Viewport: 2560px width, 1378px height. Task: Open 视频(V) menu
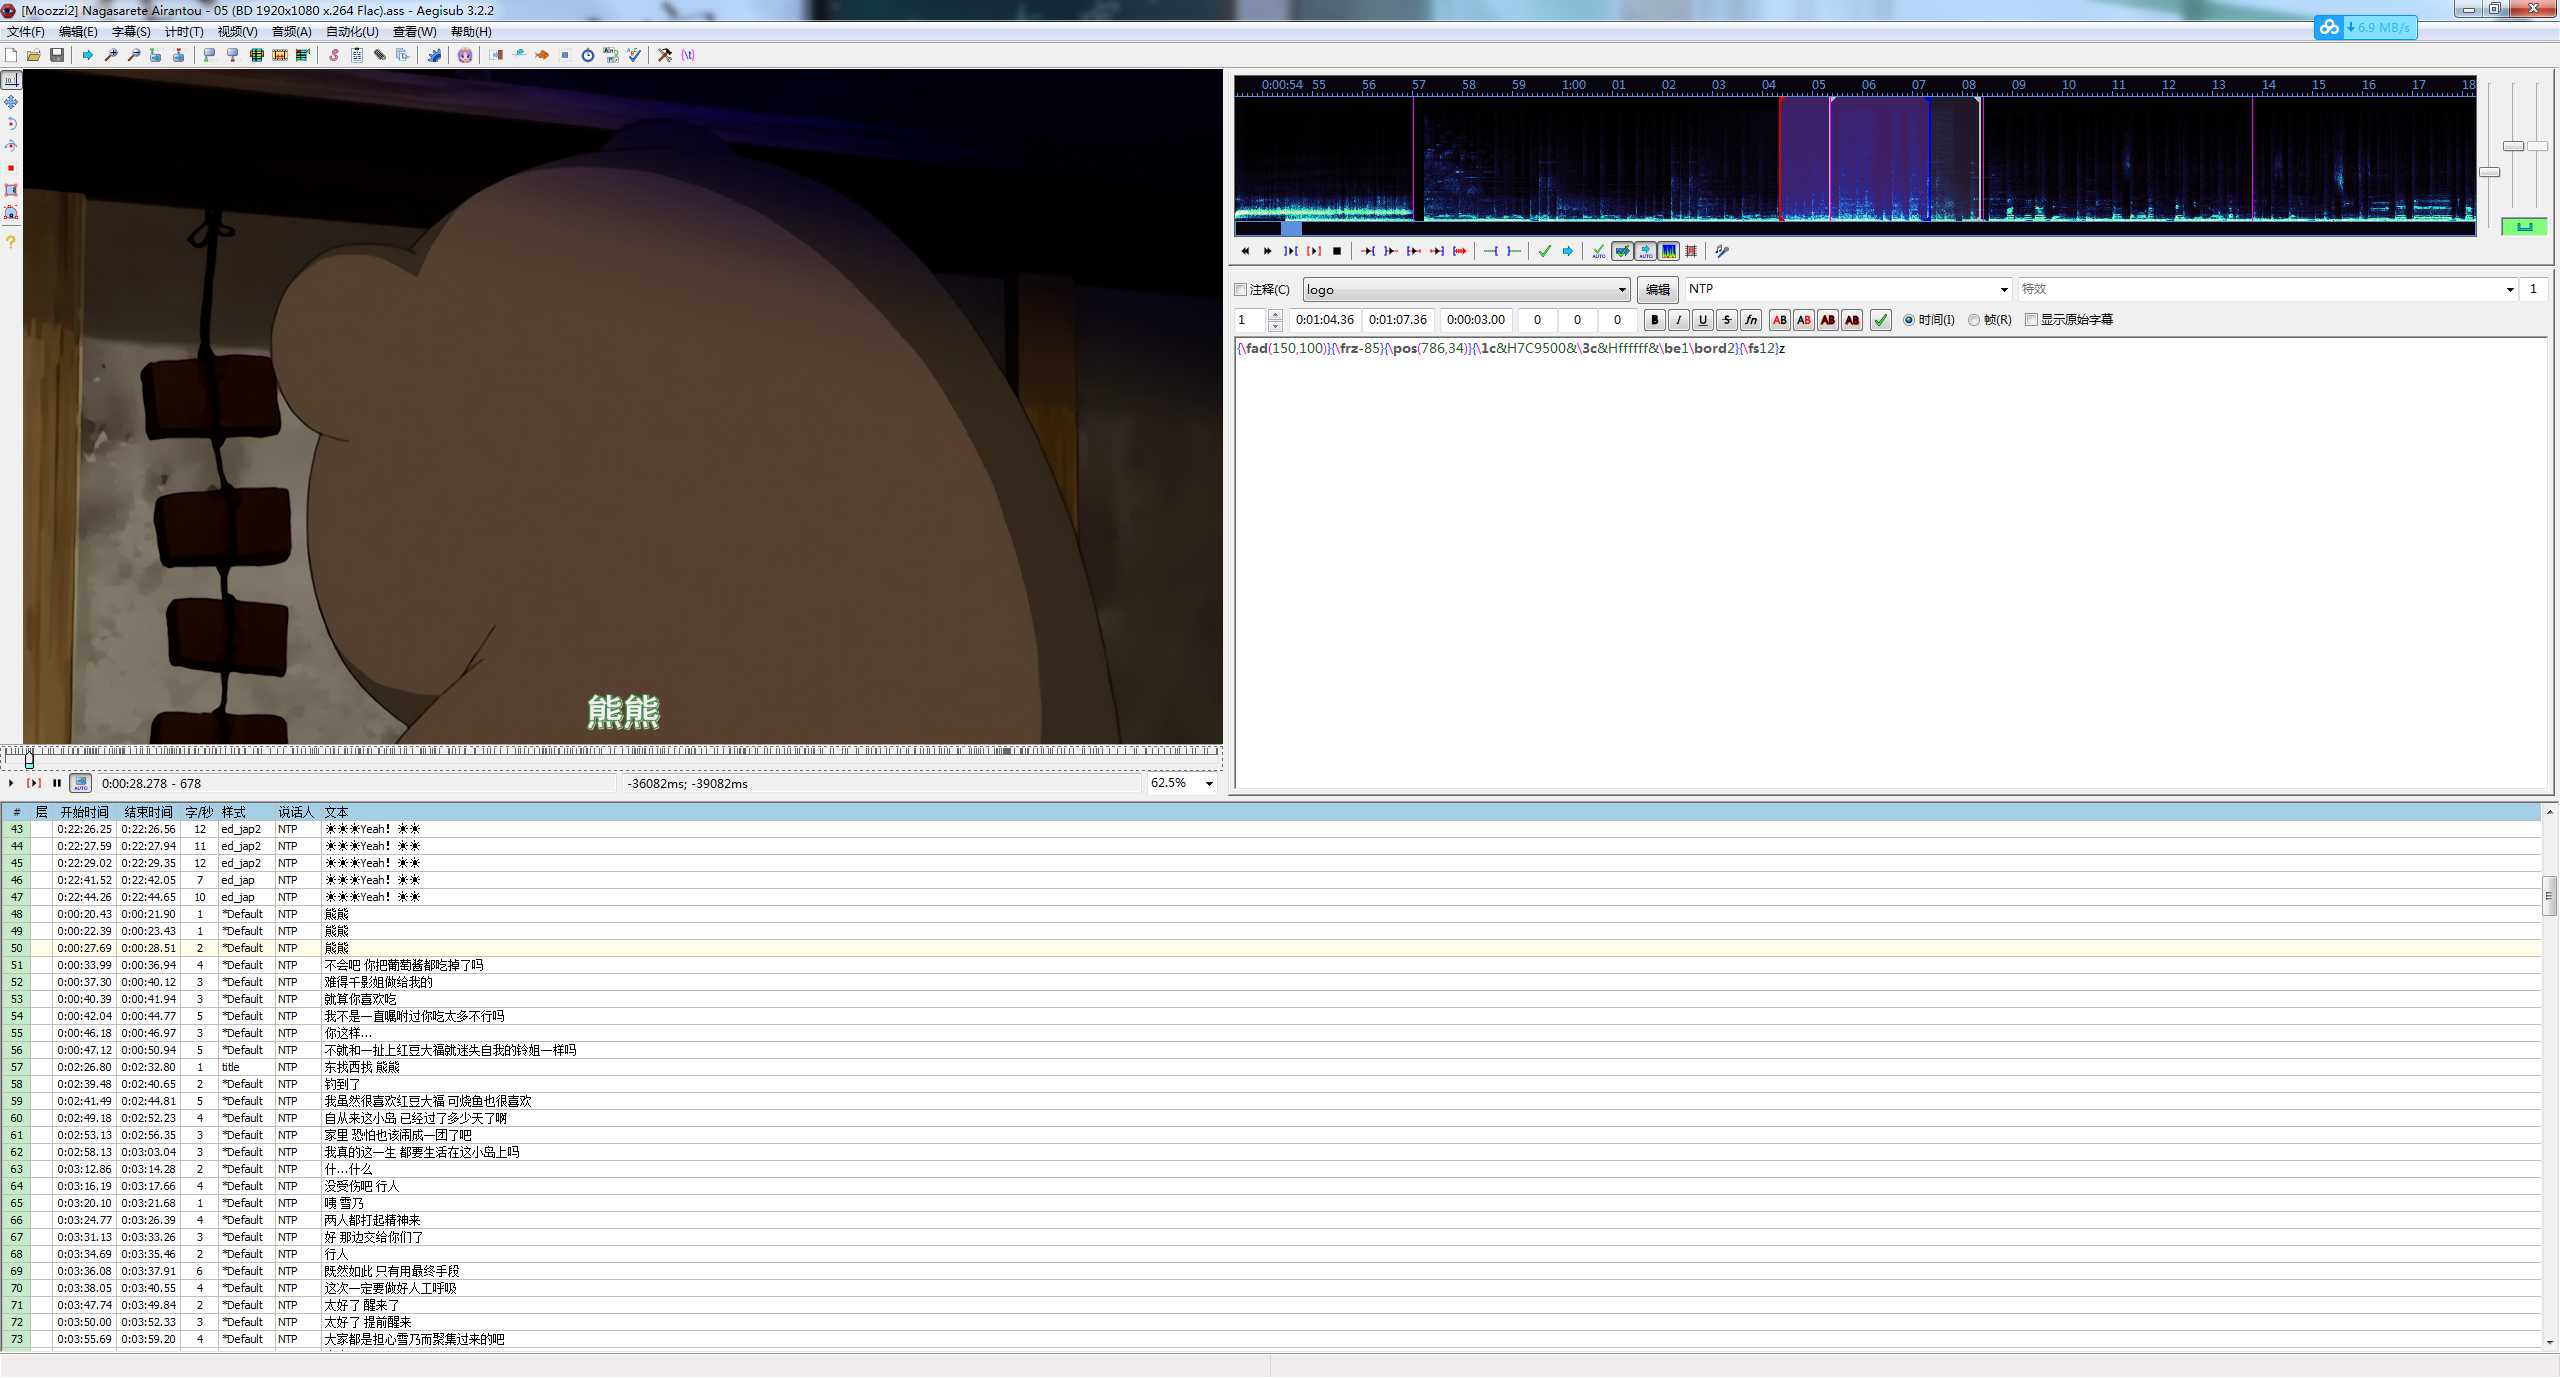[237, 32]
